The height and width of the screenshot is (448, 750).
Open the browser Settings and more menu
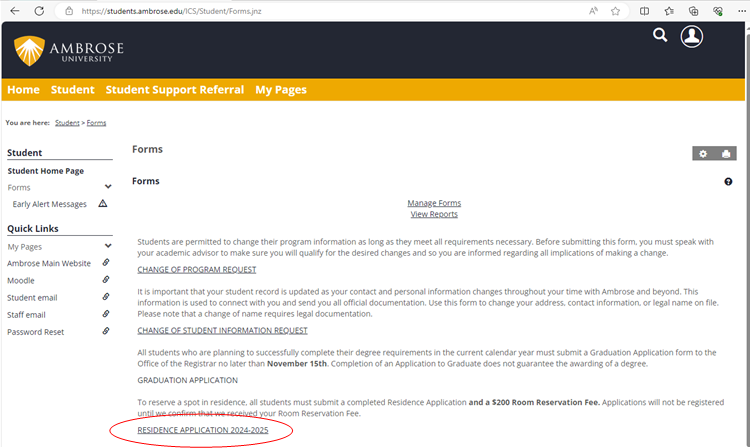[739, 11]
